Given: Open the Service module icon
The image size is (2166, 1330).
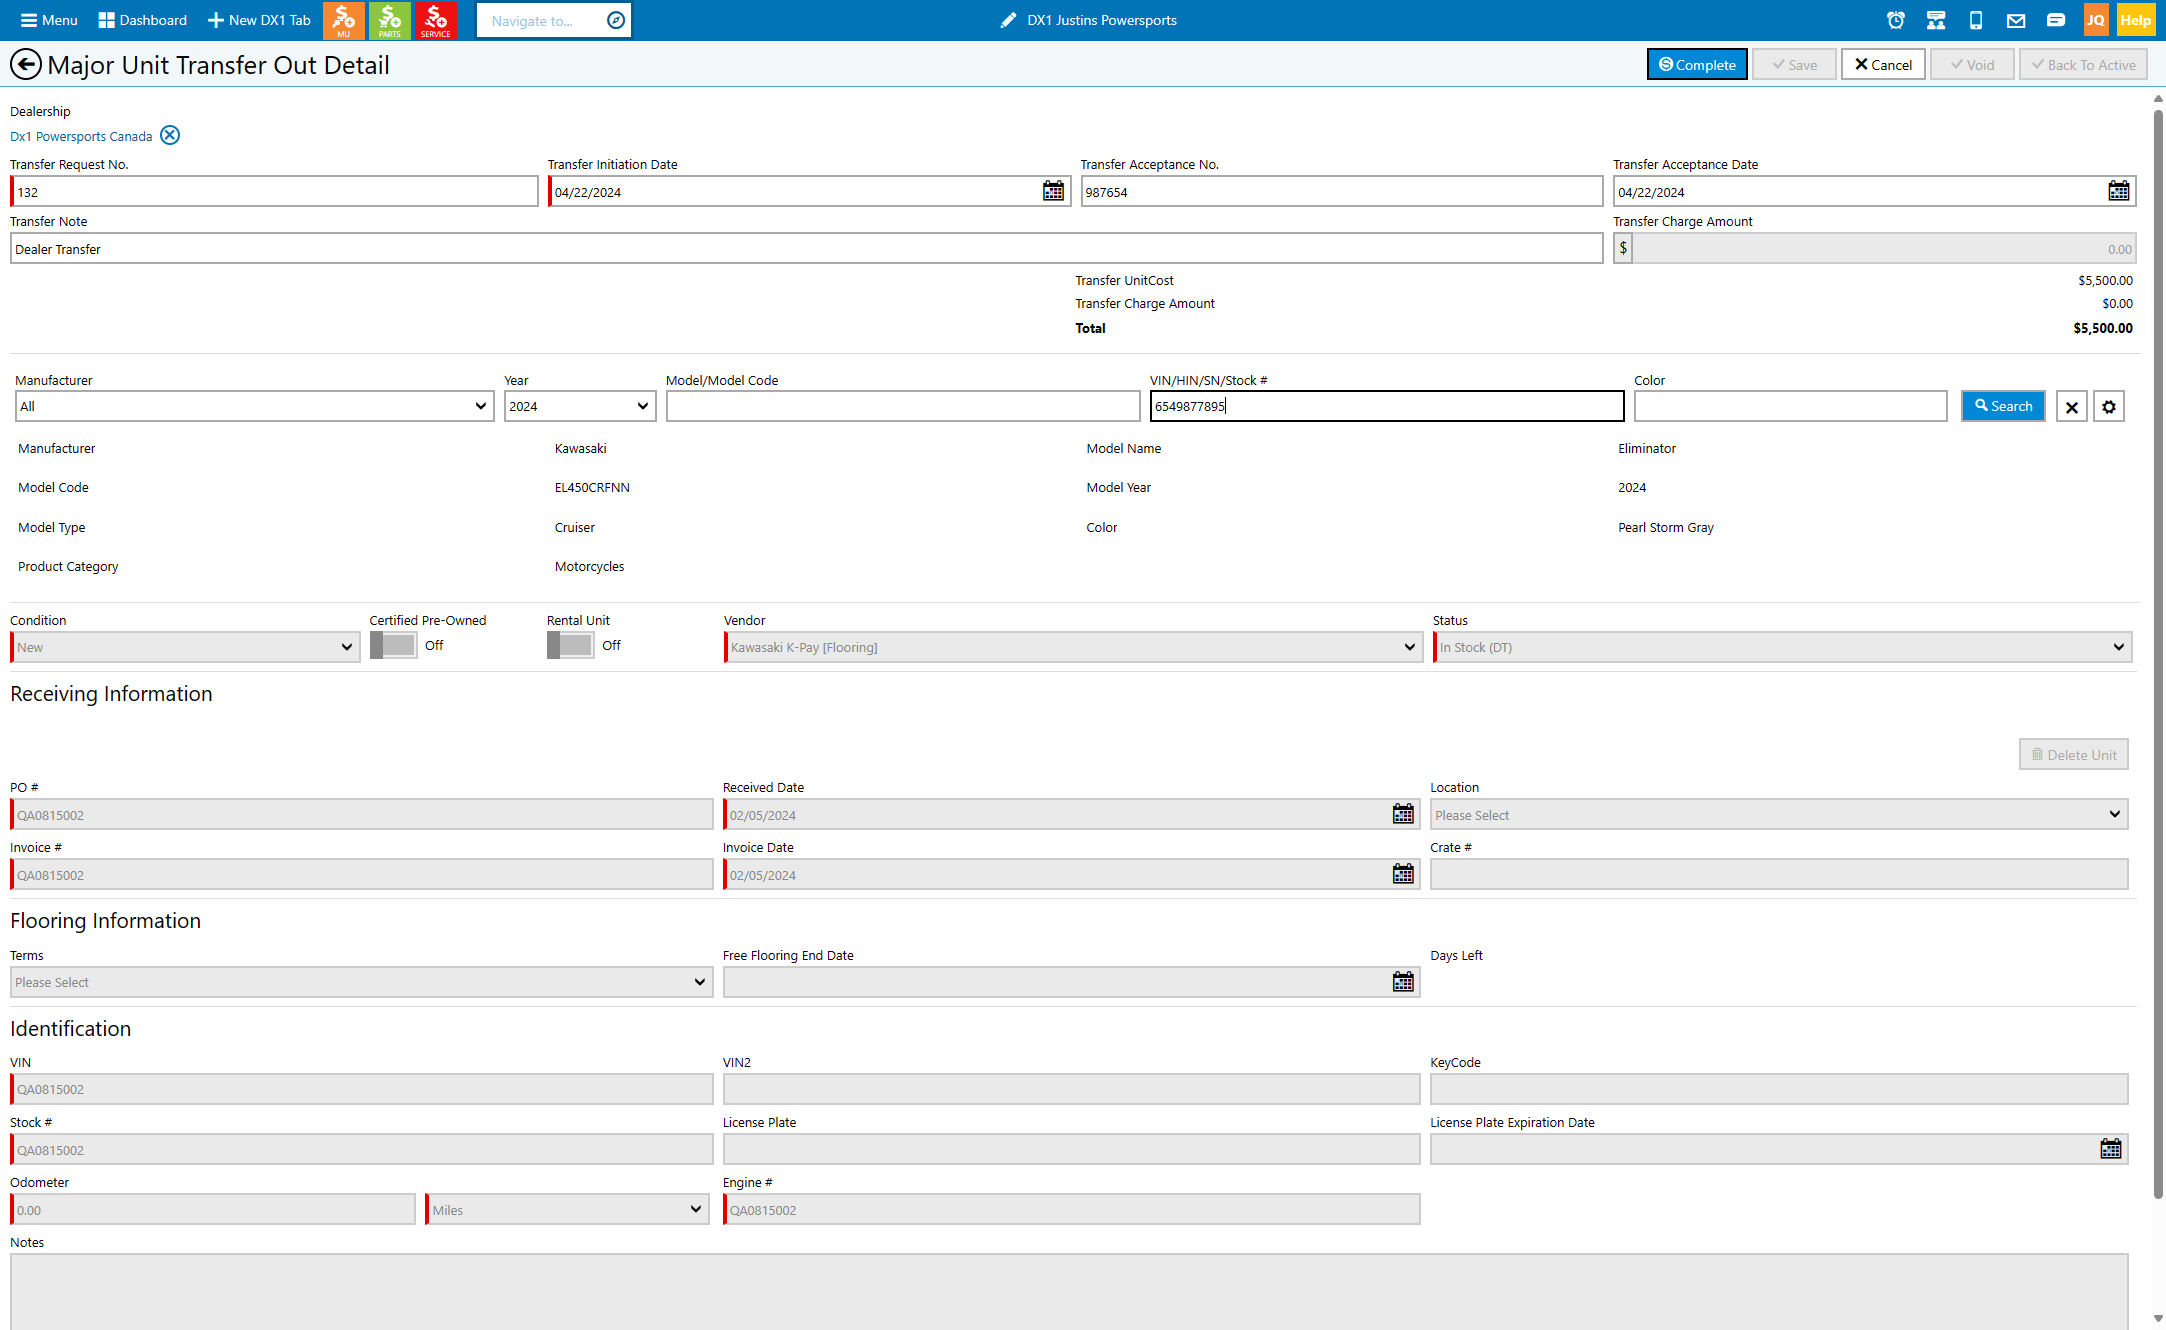Looking at the screenshot, I should coord(435,20).
